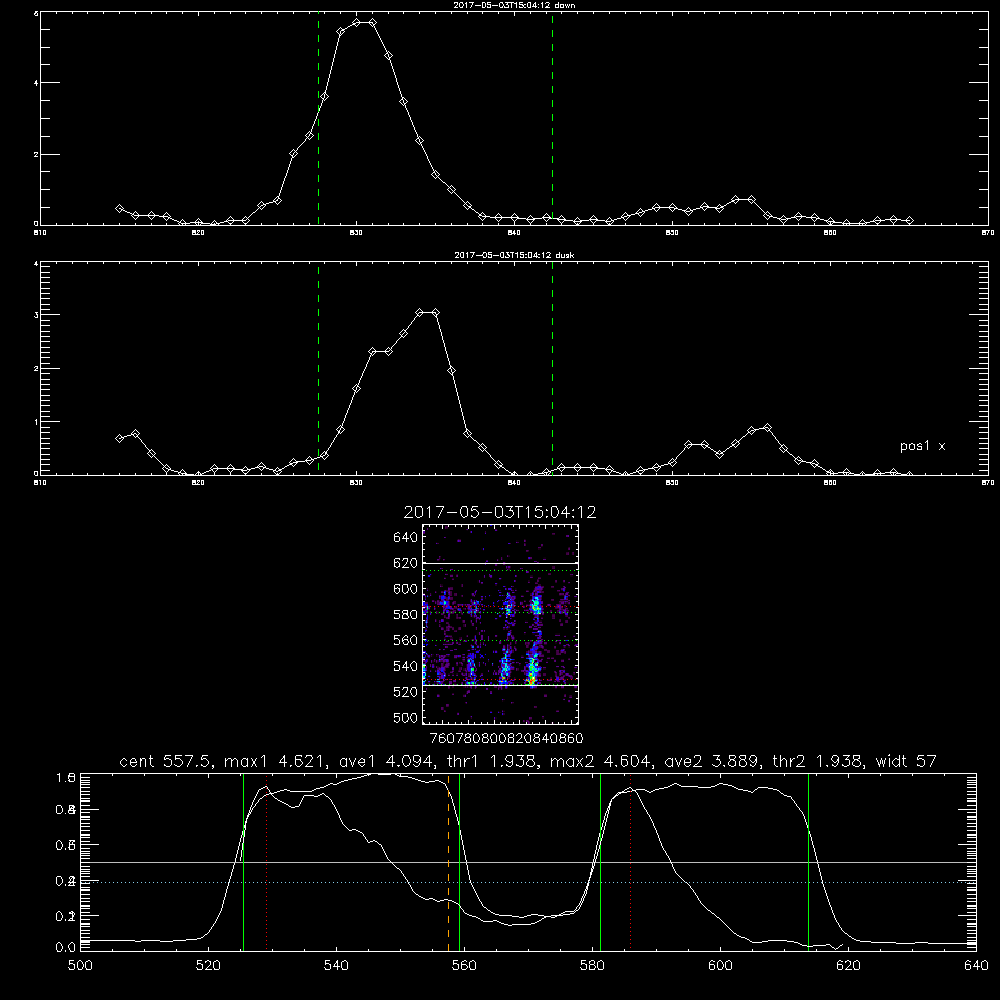Image resolution: width=1000 pixels, height=1000 pixels.
Task: Click the dusk plot y-axis label '3'
Action: pyautogui.click(x=36, y=315)
